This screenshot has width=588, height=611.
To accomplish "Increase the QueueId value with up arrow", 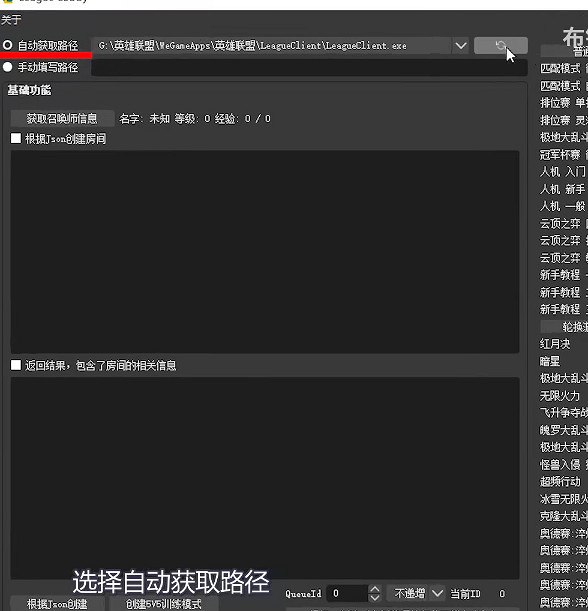I will point(374,589).
